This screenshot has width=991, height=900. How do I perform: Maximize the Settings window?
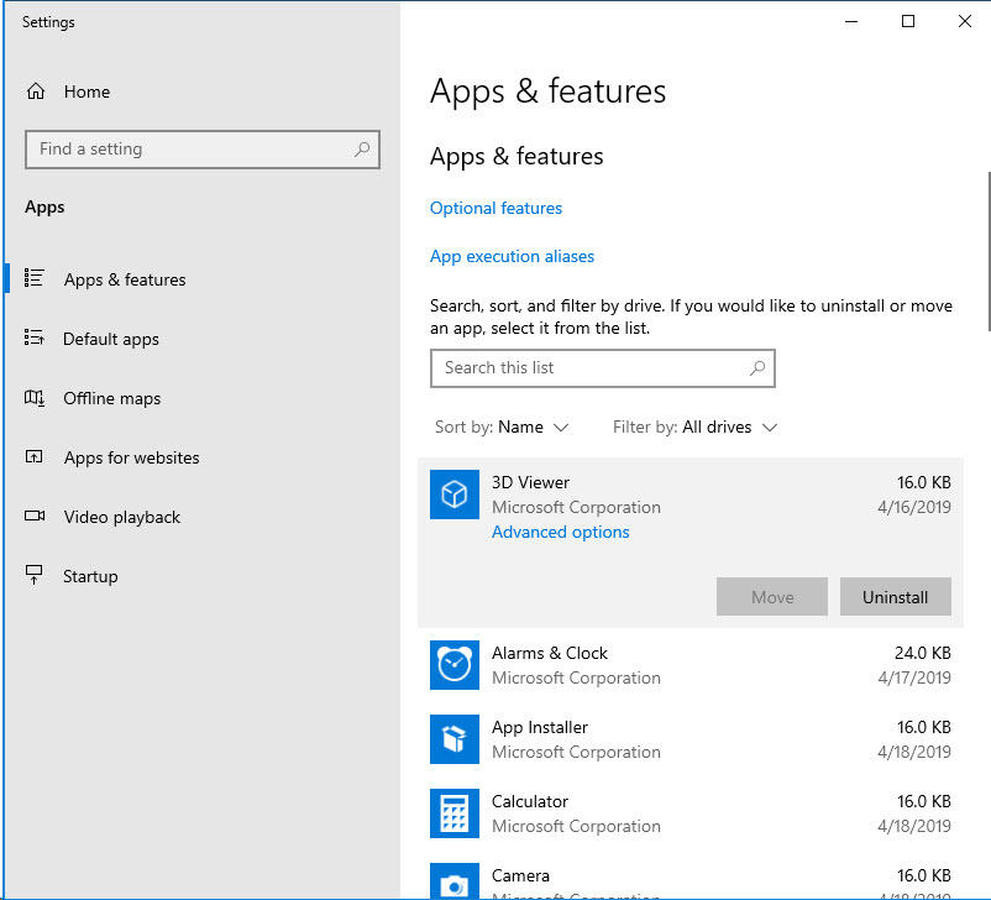[908, 21]
